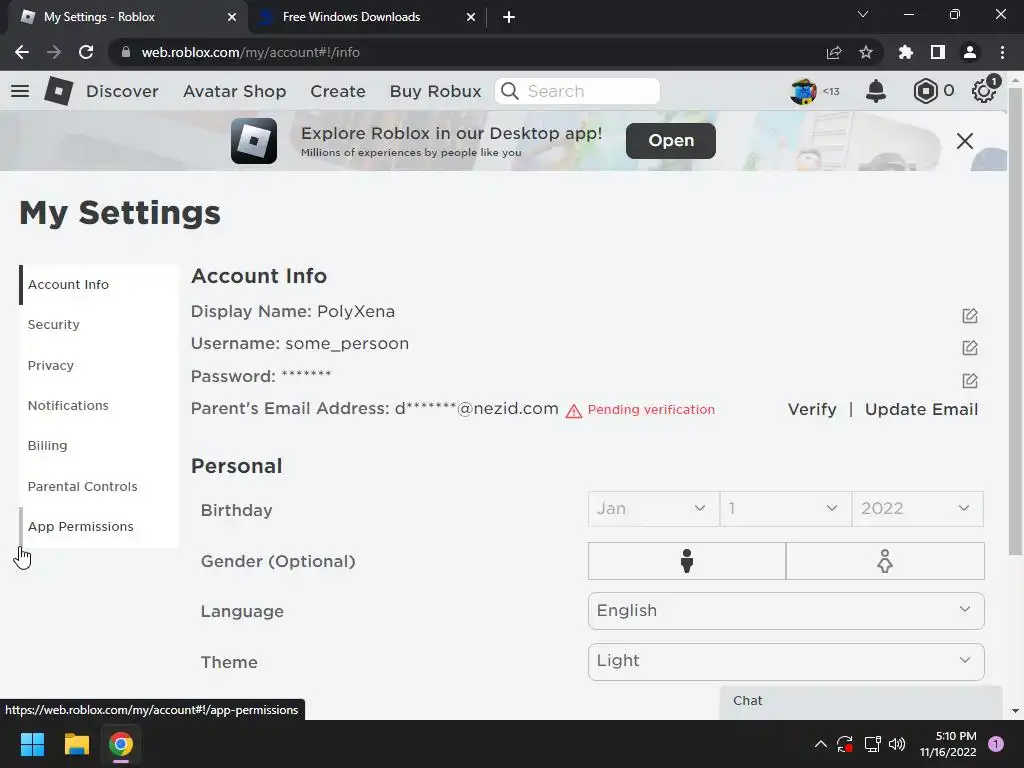1024x768 pixels.
Task: Bookmark this page with star
Action: click(866, 52)
